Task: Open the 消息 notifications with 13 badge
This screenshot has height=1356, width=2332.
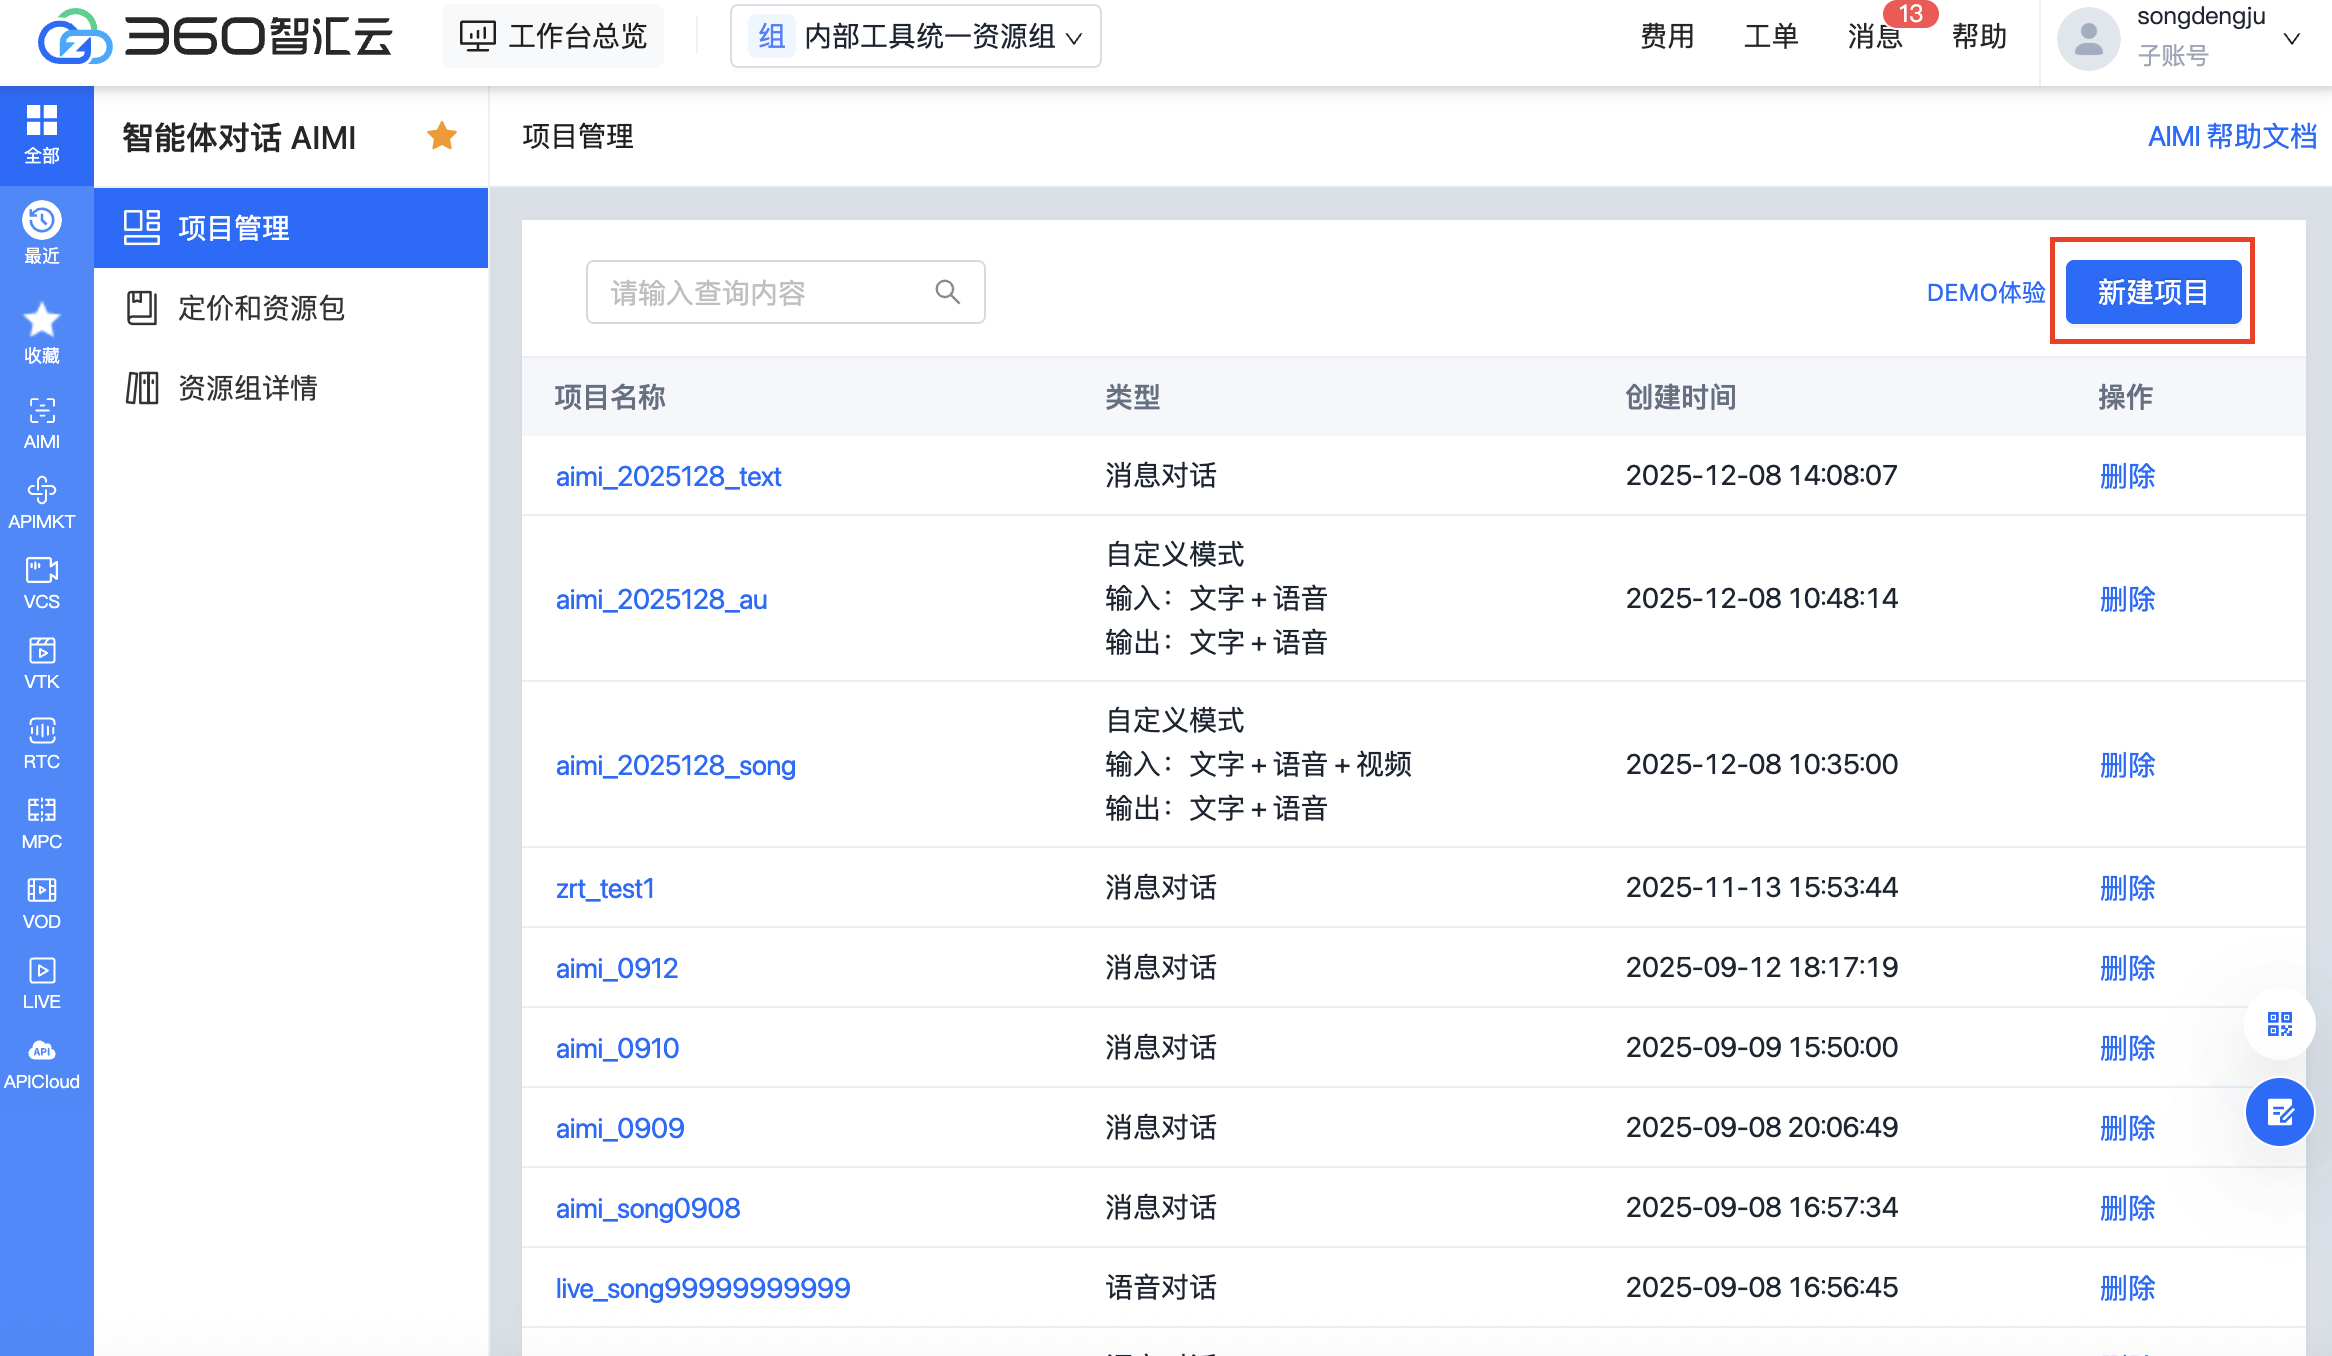Action: (x=1874, y=37)
